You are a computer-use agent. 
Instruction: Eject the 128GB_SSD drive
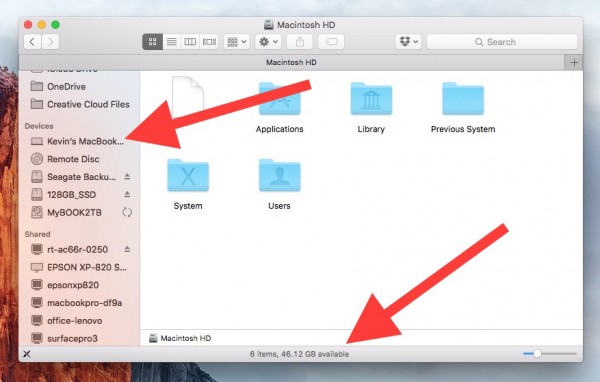(127, 194)
